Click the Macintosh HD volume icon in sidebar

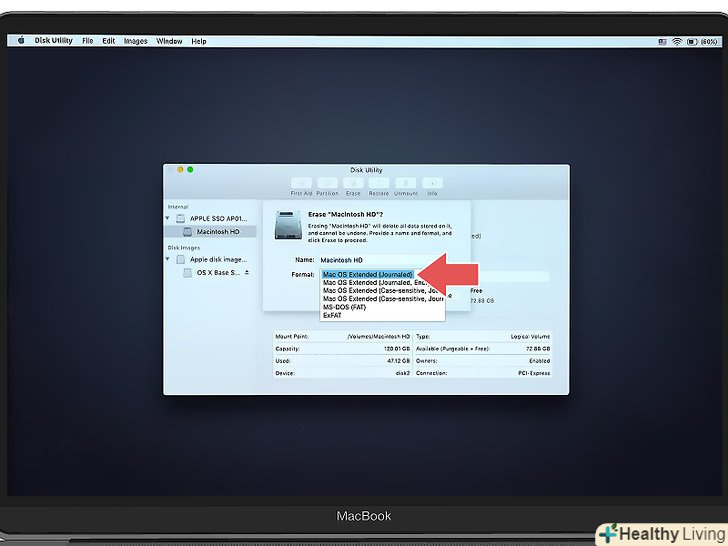pos(188,231)
